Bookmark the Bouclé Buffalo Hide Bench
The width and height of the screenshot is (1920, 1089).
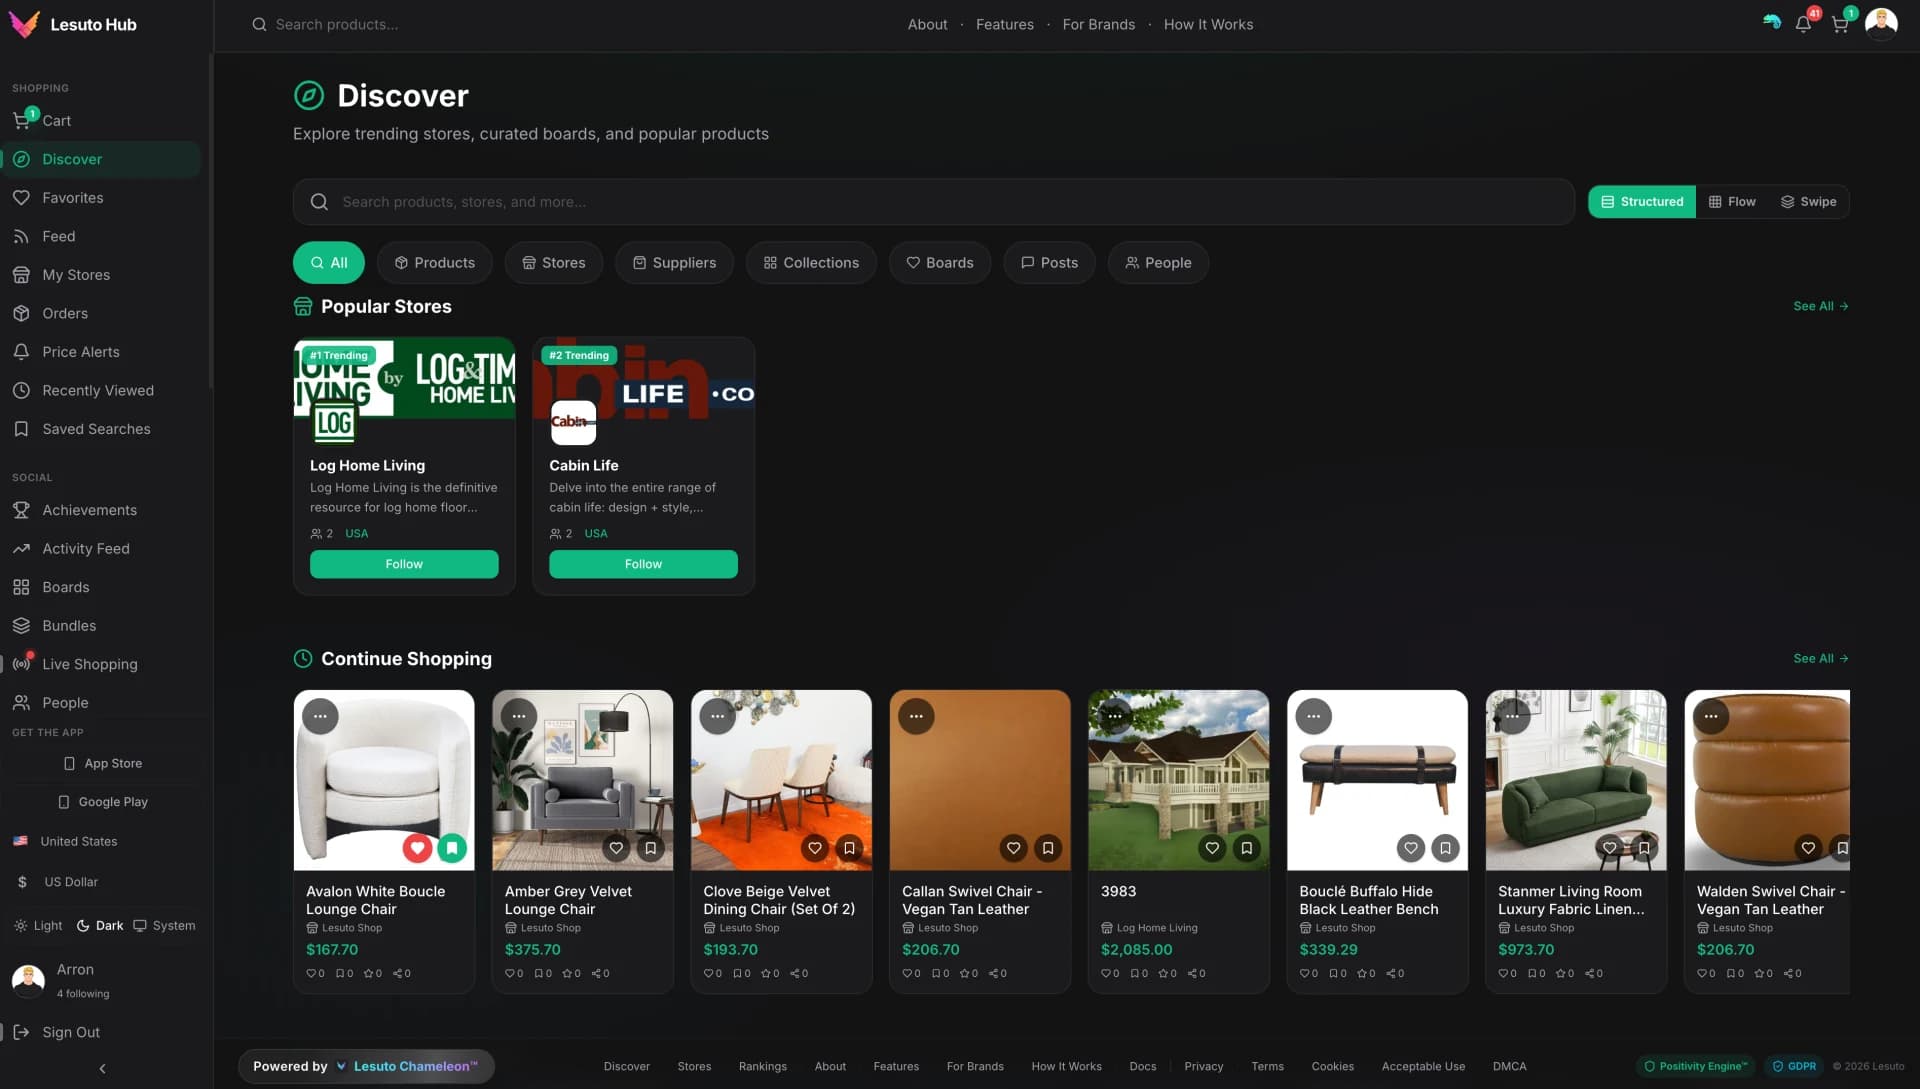click(1445, 848)
